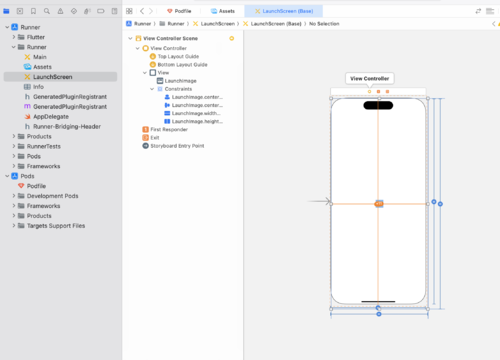Image resolution: width=500 pixels, height=360 pixels.
Task: Click the First Responder dock icon on canvas
Action: 378,91
